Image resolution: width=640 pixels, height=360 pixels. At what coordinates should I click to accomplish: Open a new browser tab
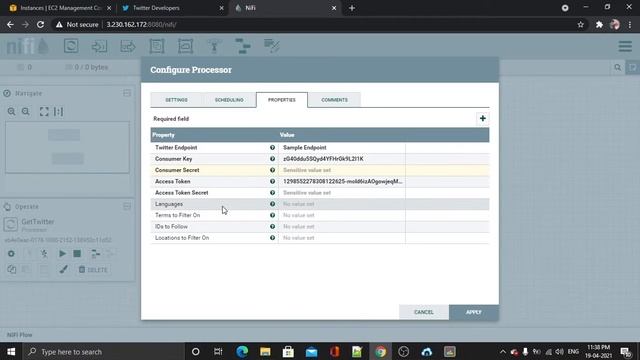(x=352, y=8)
